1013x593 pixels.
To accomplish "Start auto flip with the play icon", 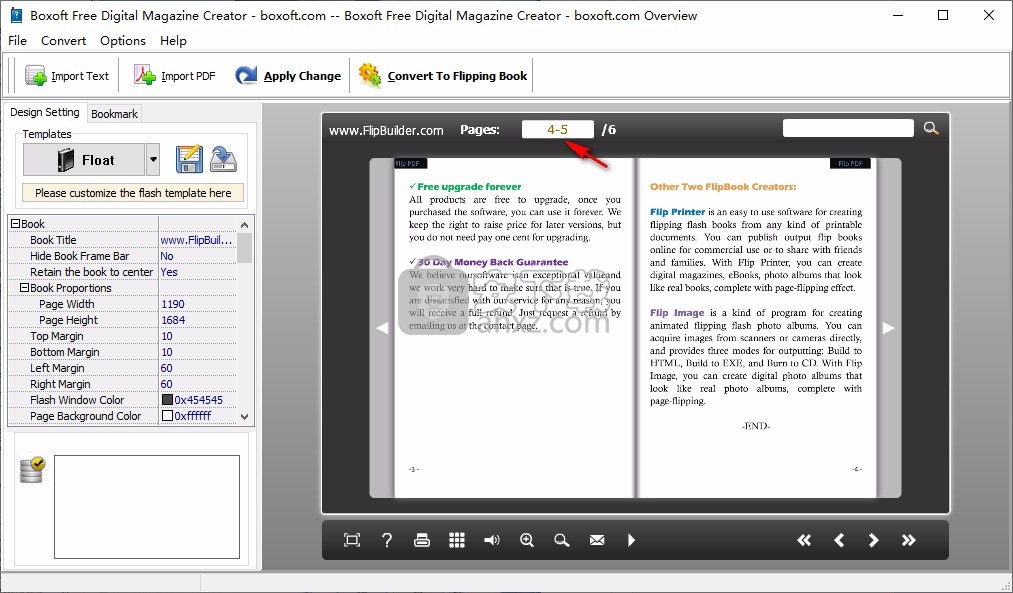I will tap(631, 540).
